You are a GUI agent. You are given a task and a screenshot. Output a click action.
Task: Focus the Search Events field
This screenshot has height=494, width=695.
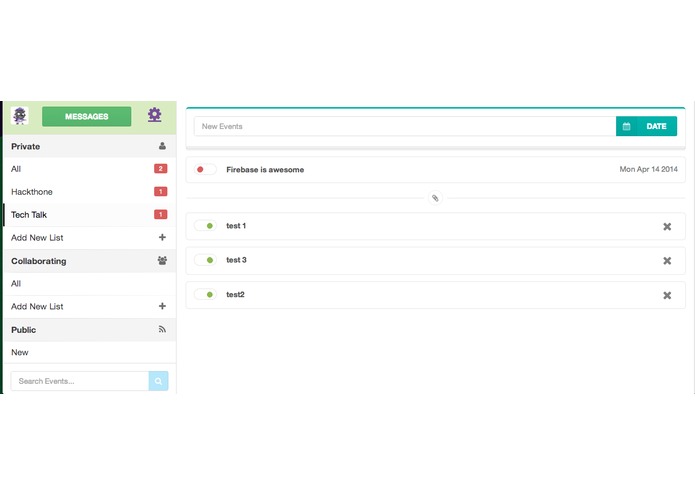(x=80, y=381)
